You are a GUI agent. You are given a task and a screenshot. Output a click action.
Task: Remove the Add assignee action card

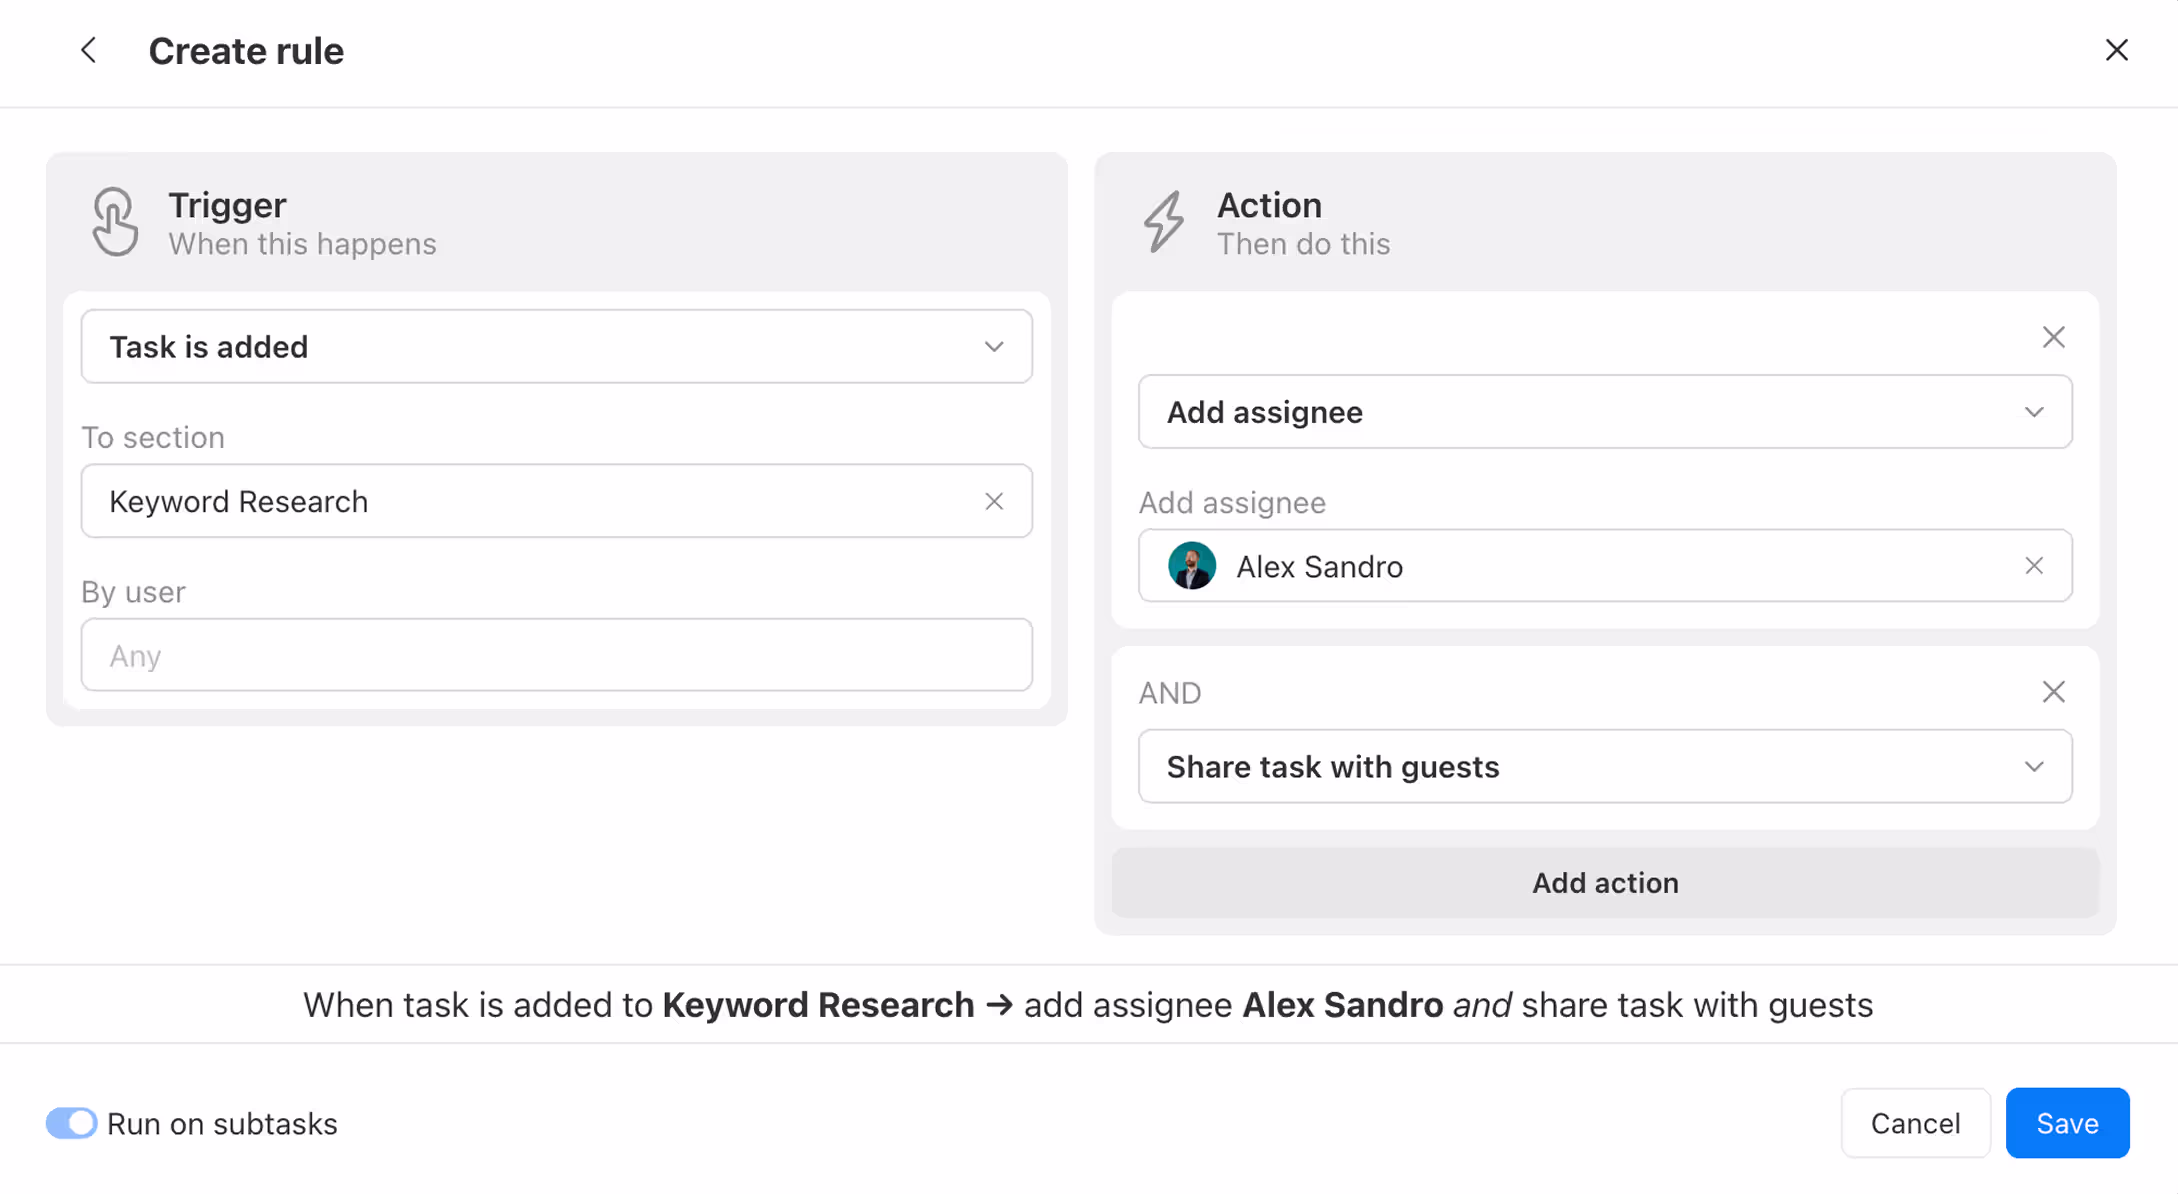coord(2053,338)
